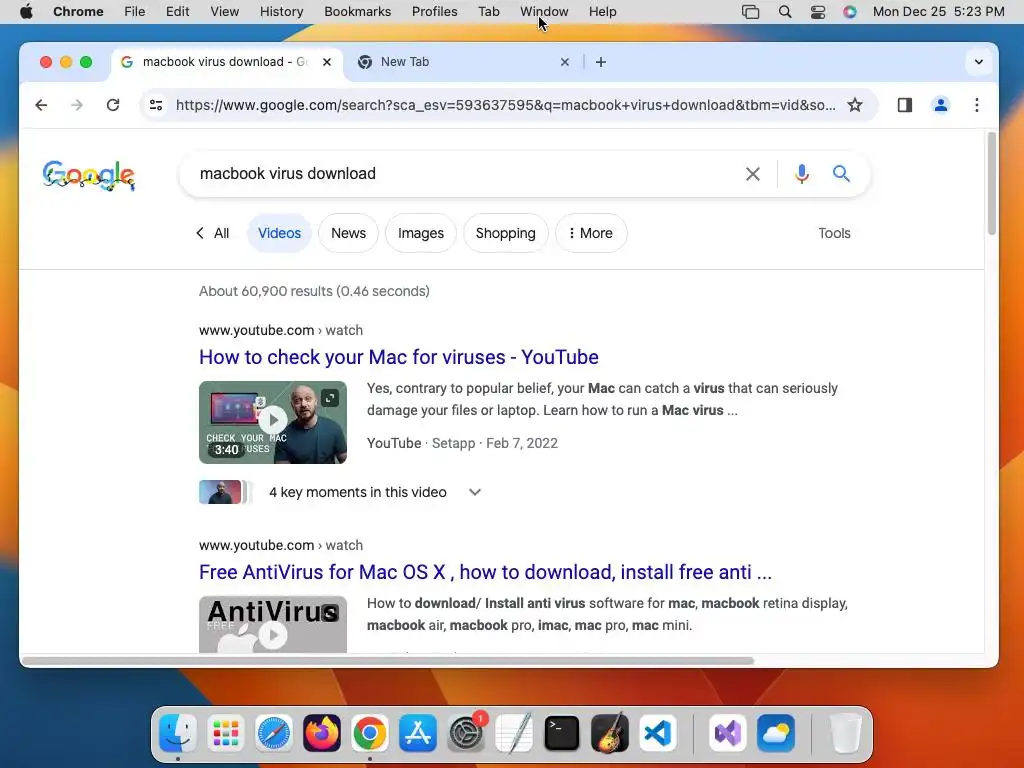This screenshot has height=768, width=1024.
Task: Click the key moments preview thumbnail
Action: [x=225, y=492]
